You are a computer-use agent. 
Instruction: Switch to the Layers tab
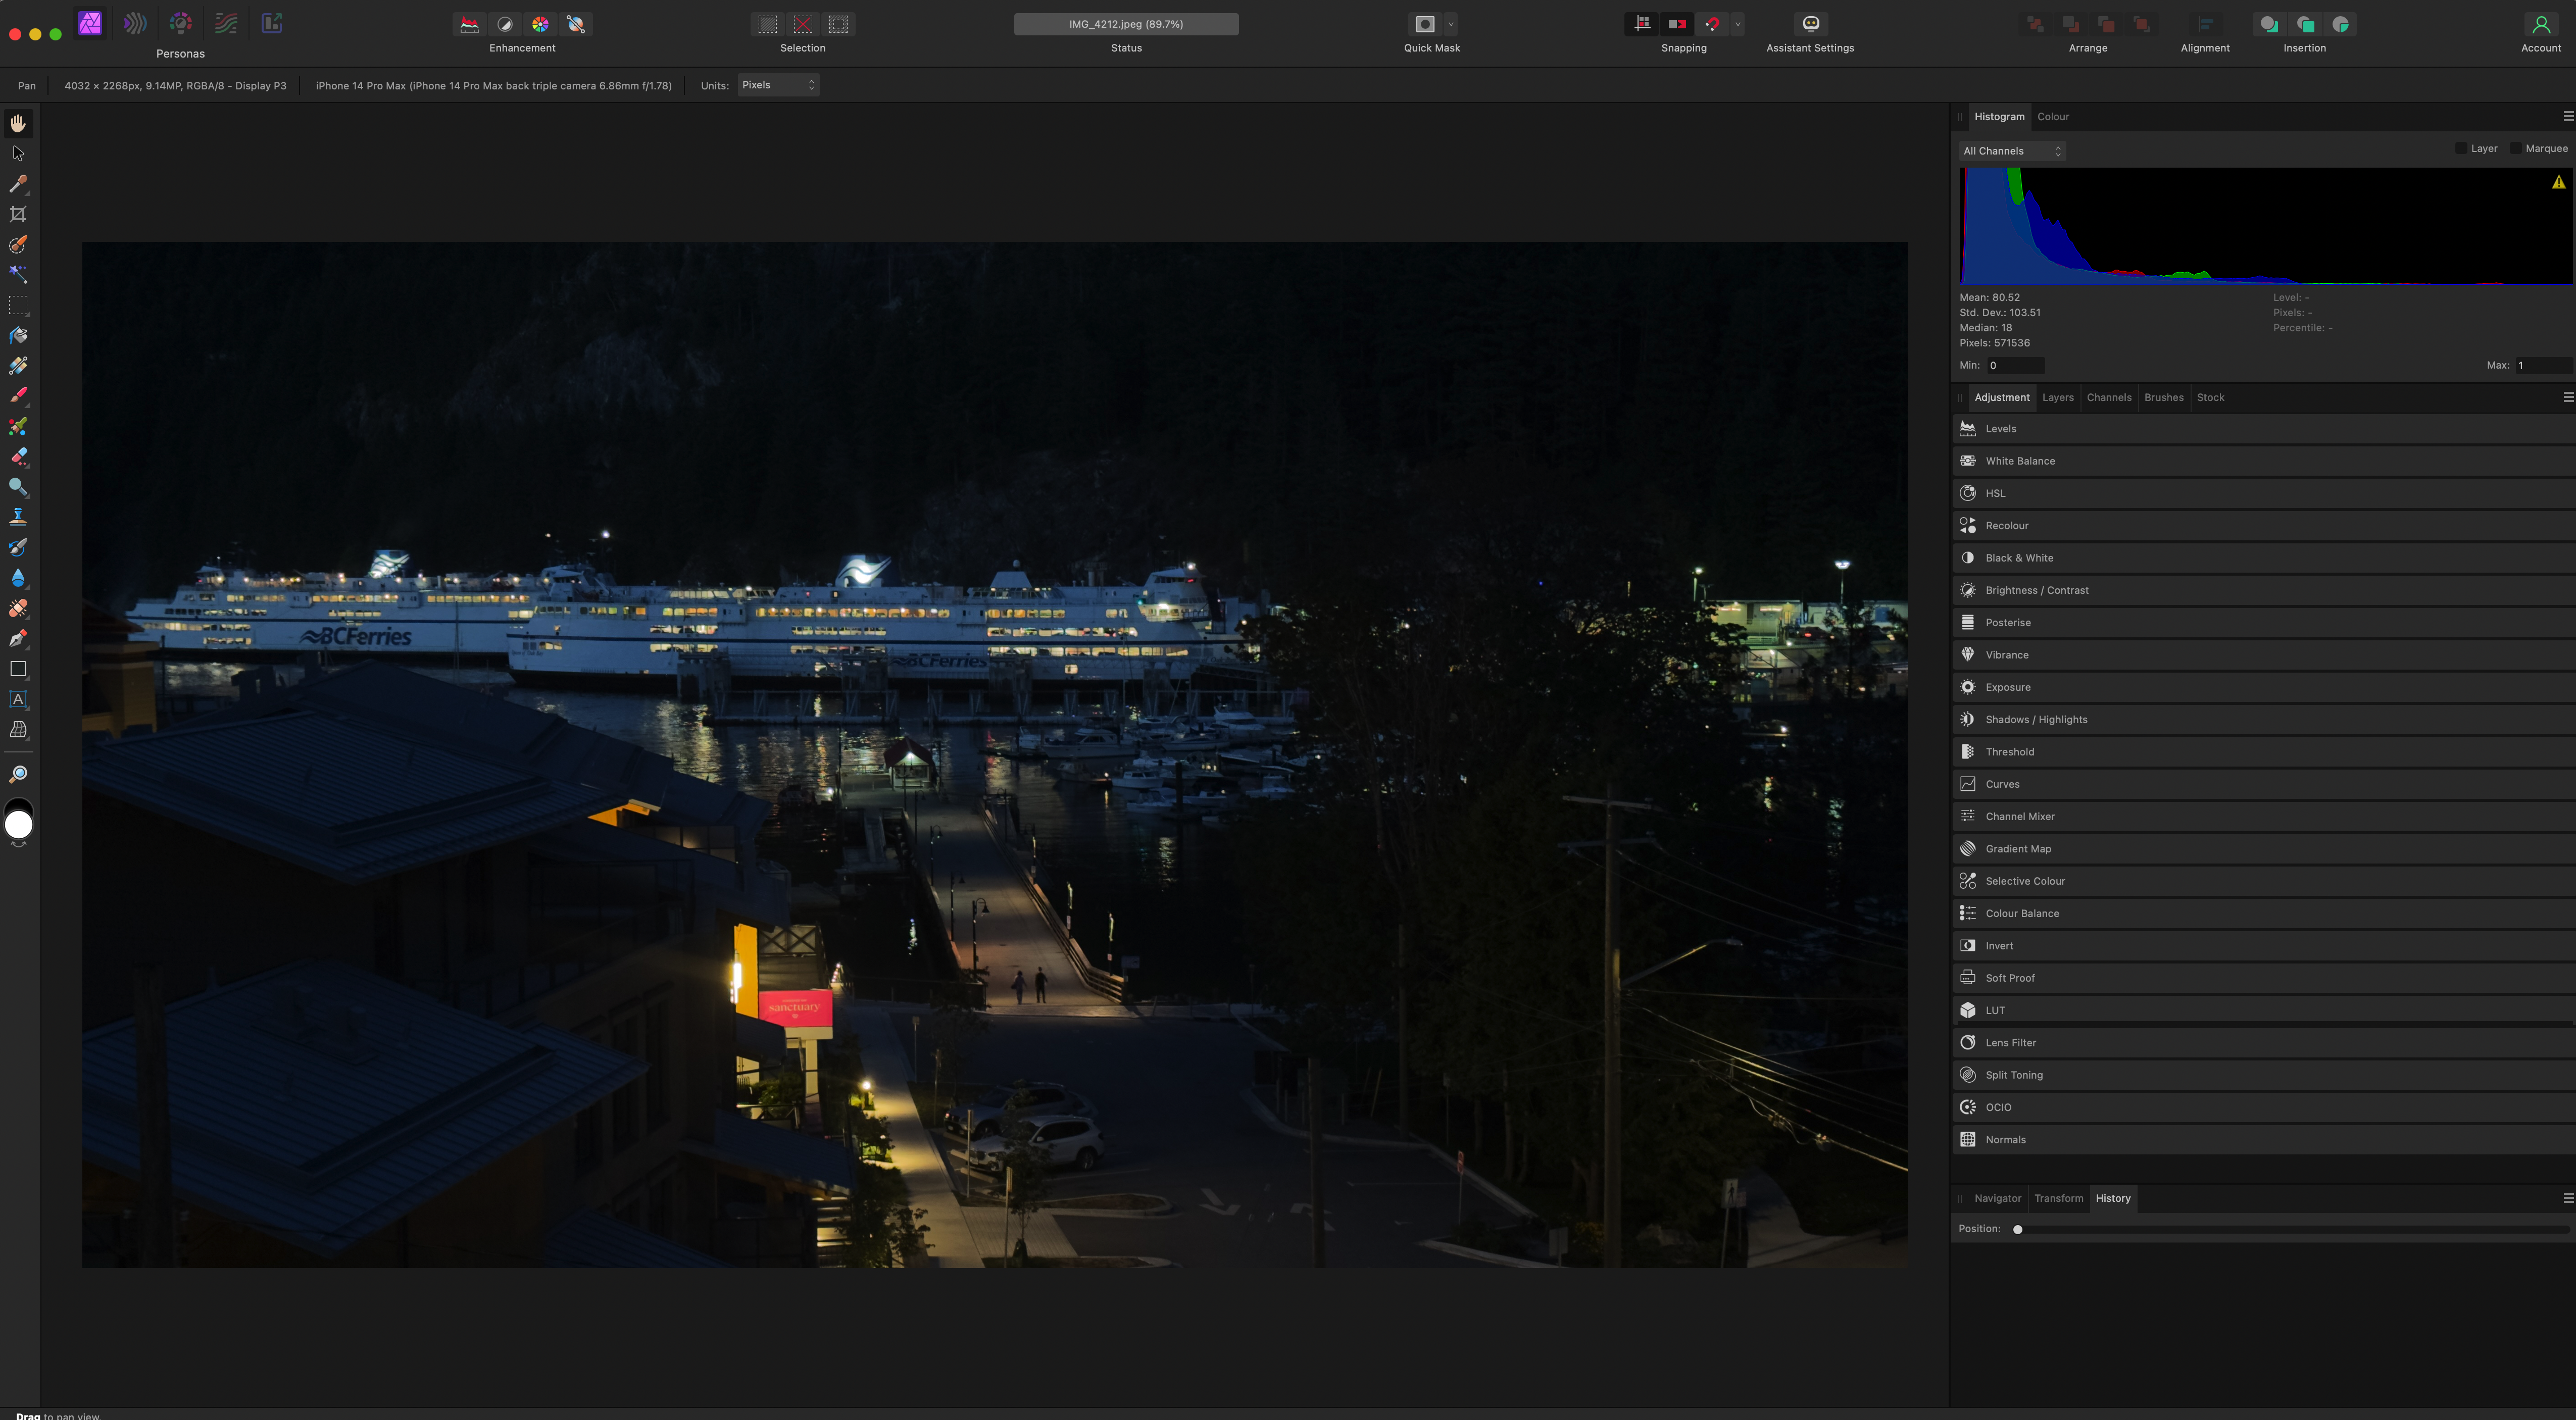[x=2057, y=397]
